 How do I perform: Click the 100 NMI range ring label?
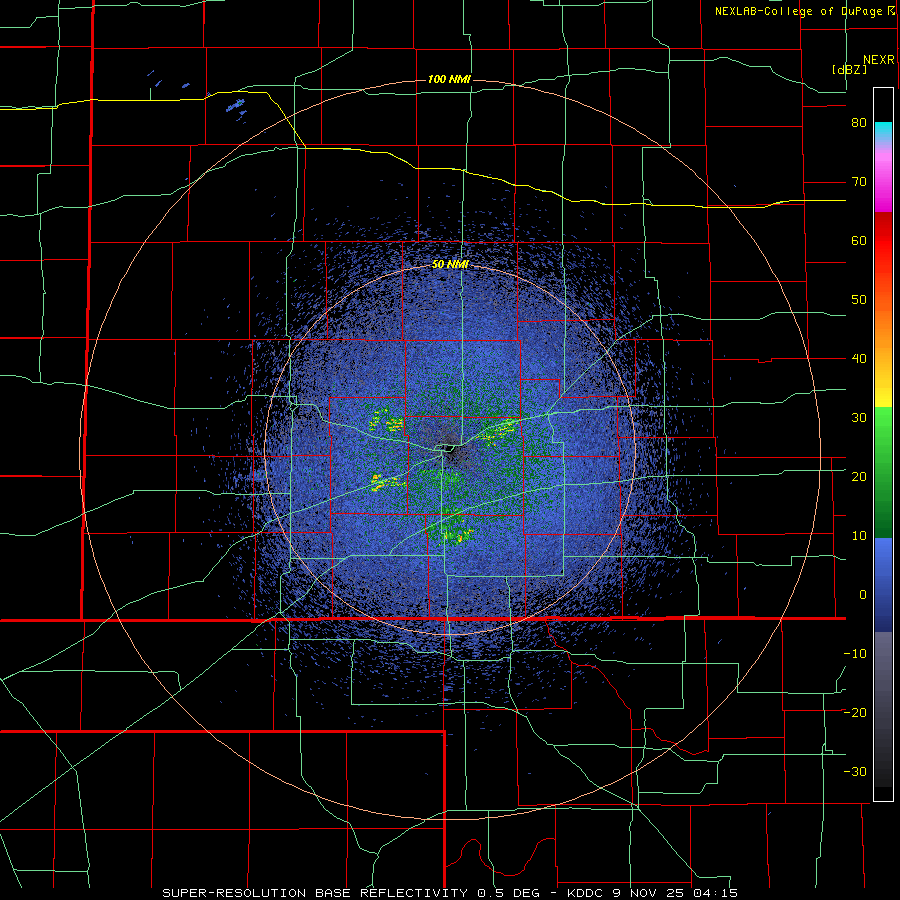449,79
